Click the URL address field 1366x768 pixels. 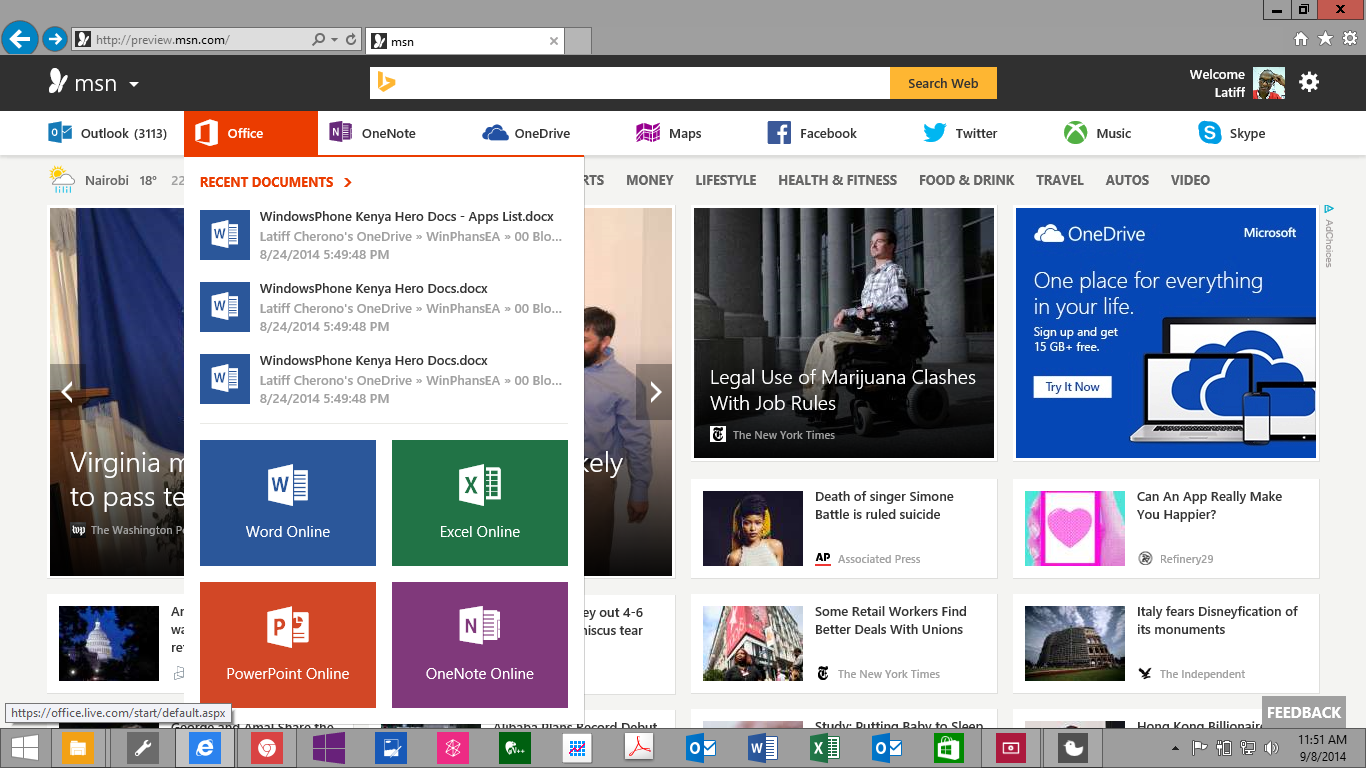(x=200, y=40)
